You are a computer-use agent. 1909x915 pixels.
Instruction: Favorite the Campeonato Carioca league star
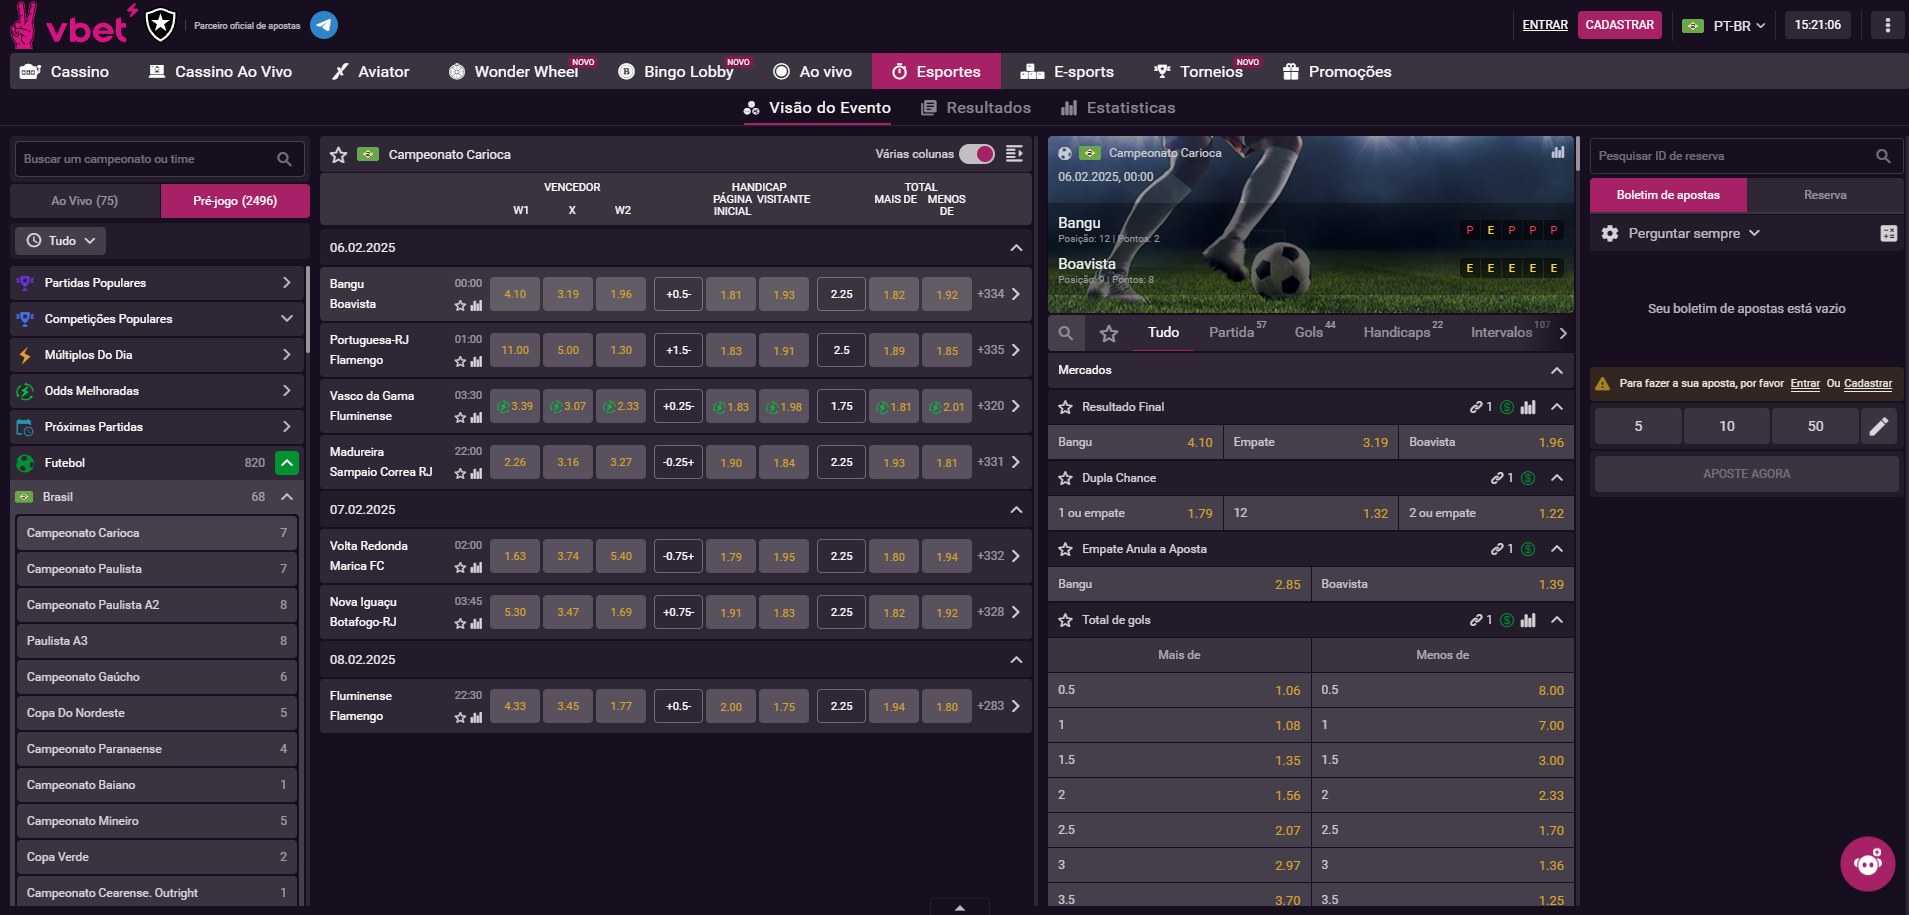click(x=339, y=155)
